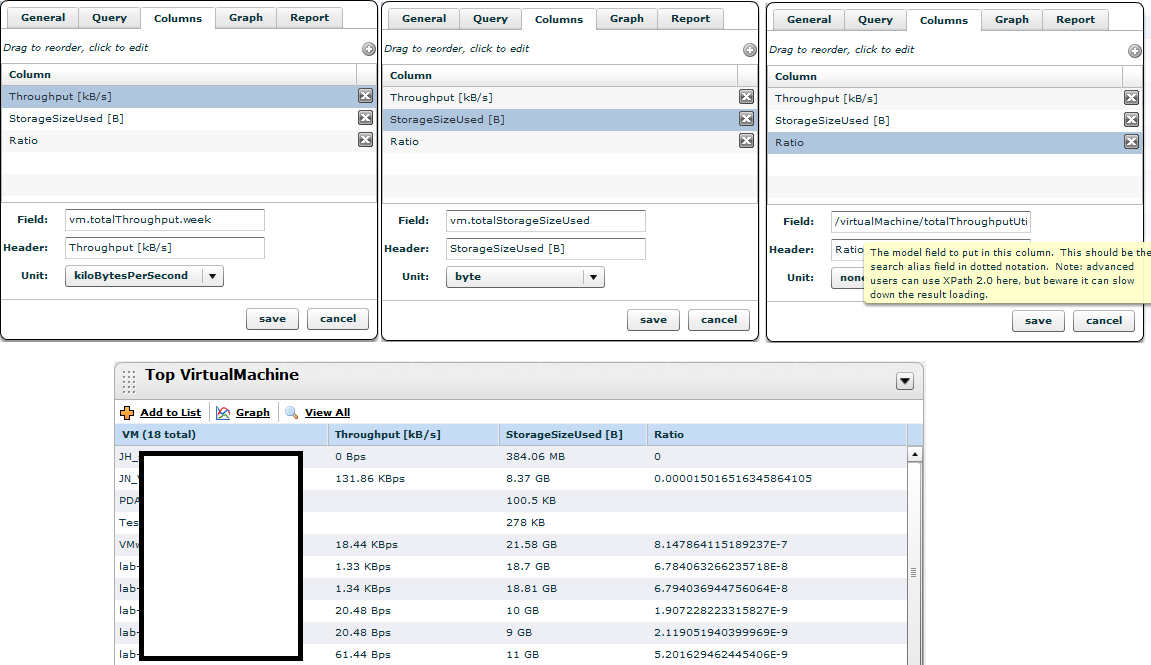Remove Ratio column in right panel
This screenshot has width=1151, height=665.
(1131, 142)
